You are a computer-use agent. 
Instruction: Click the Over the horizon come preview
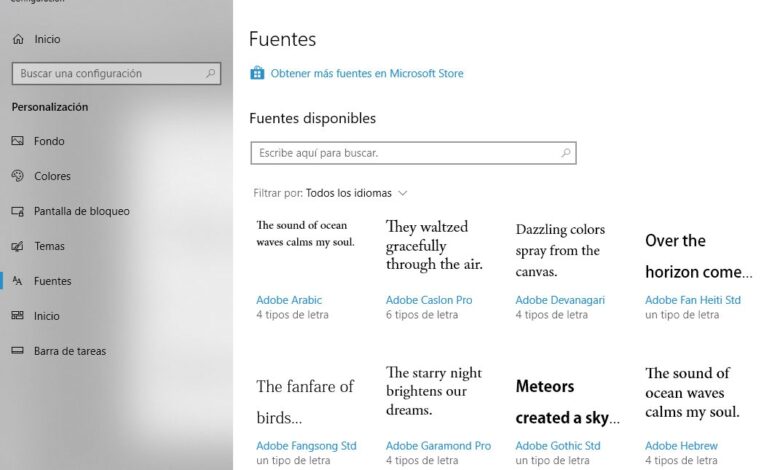(699, 256)
